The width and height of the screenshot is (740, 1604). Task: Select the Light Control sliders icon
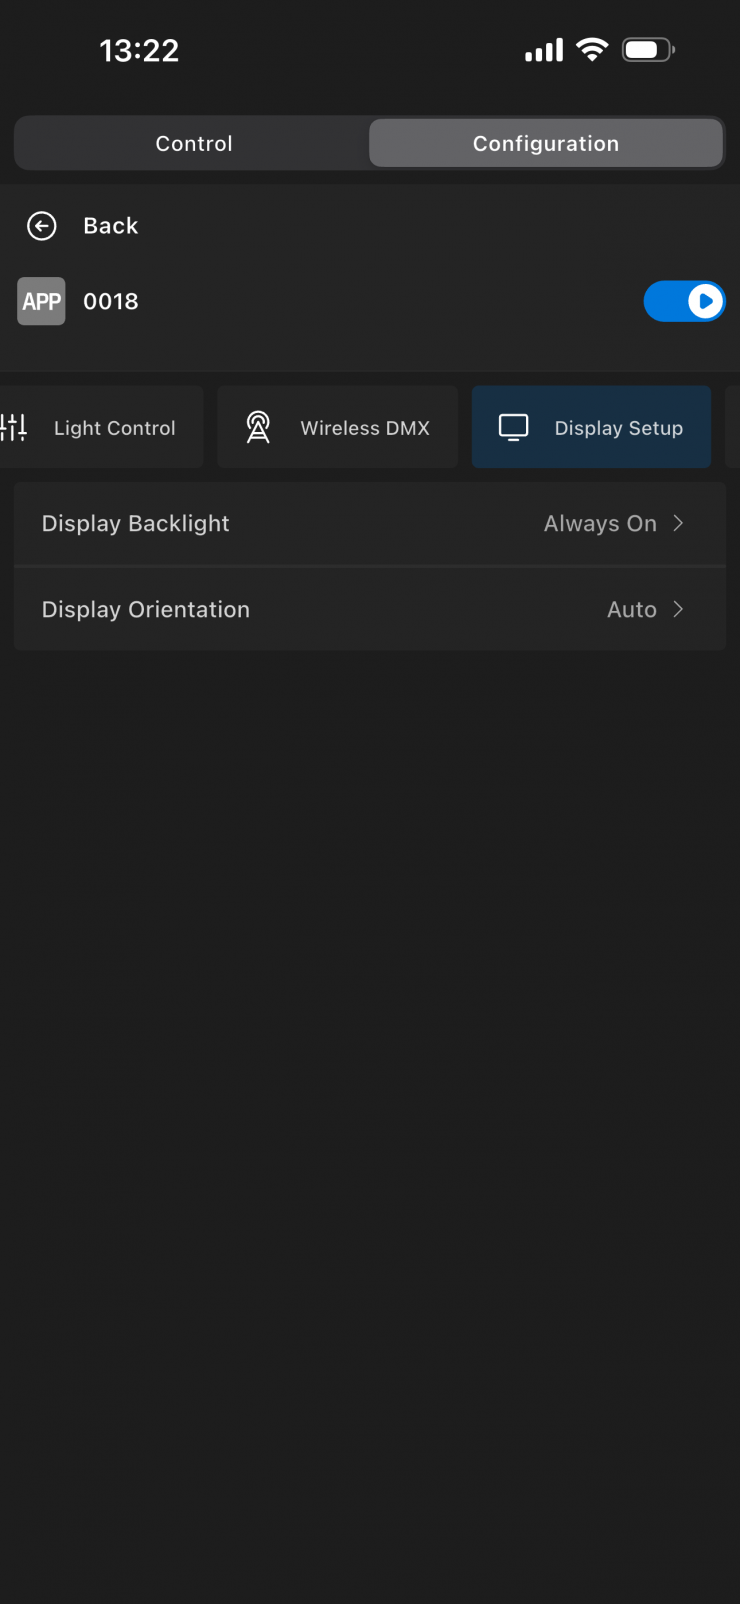pos(14,427)
